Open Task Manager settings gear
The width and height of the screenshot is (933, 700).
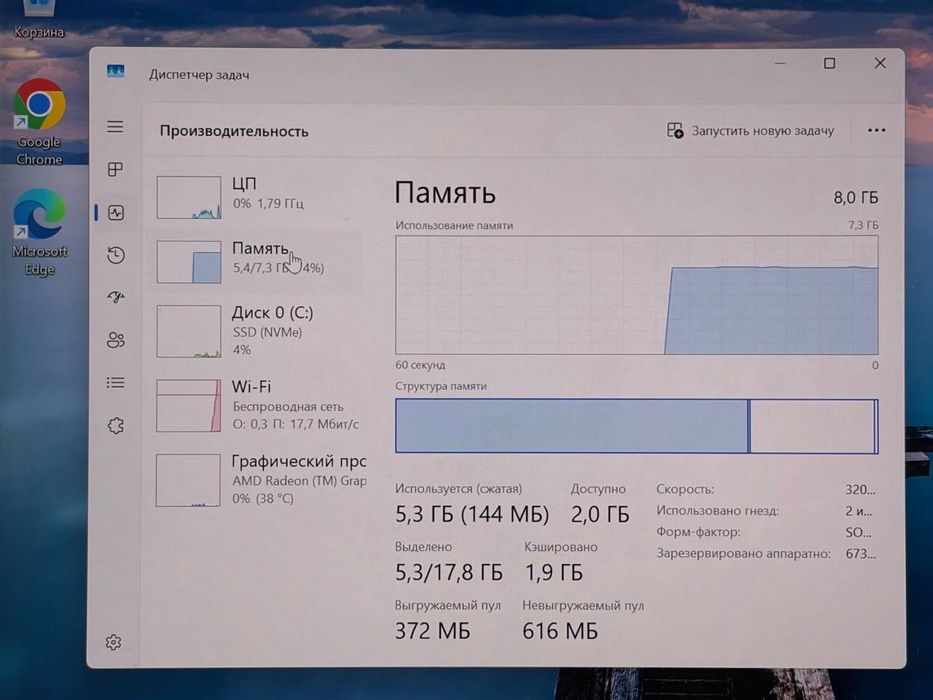point(113,642)
